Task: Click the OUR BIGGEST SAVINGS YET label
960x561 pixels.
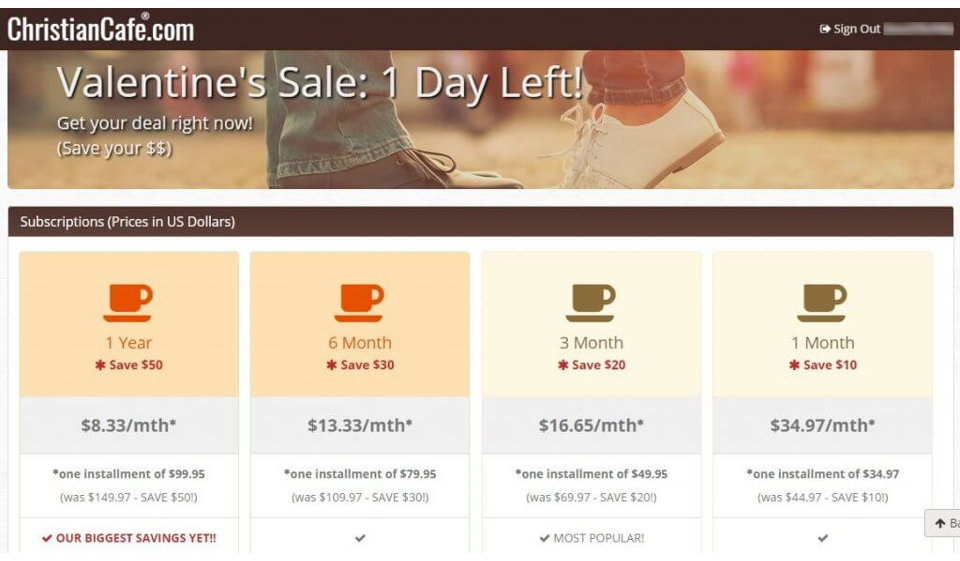Action: [x=129, y=538]
